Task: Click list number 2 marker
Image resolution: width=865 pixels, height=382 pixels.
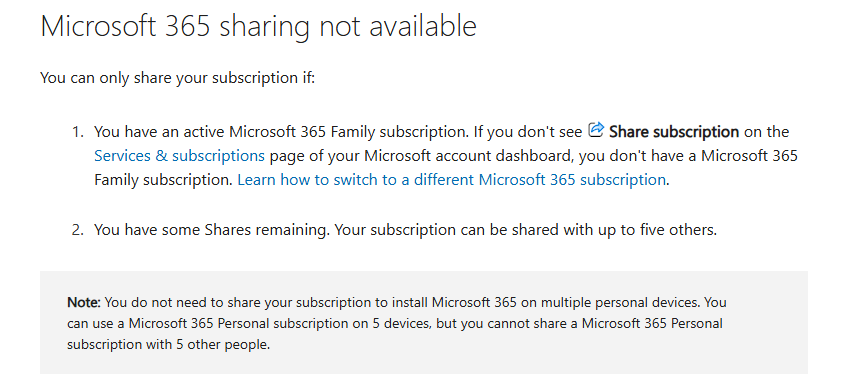Action: coord(78,230)
